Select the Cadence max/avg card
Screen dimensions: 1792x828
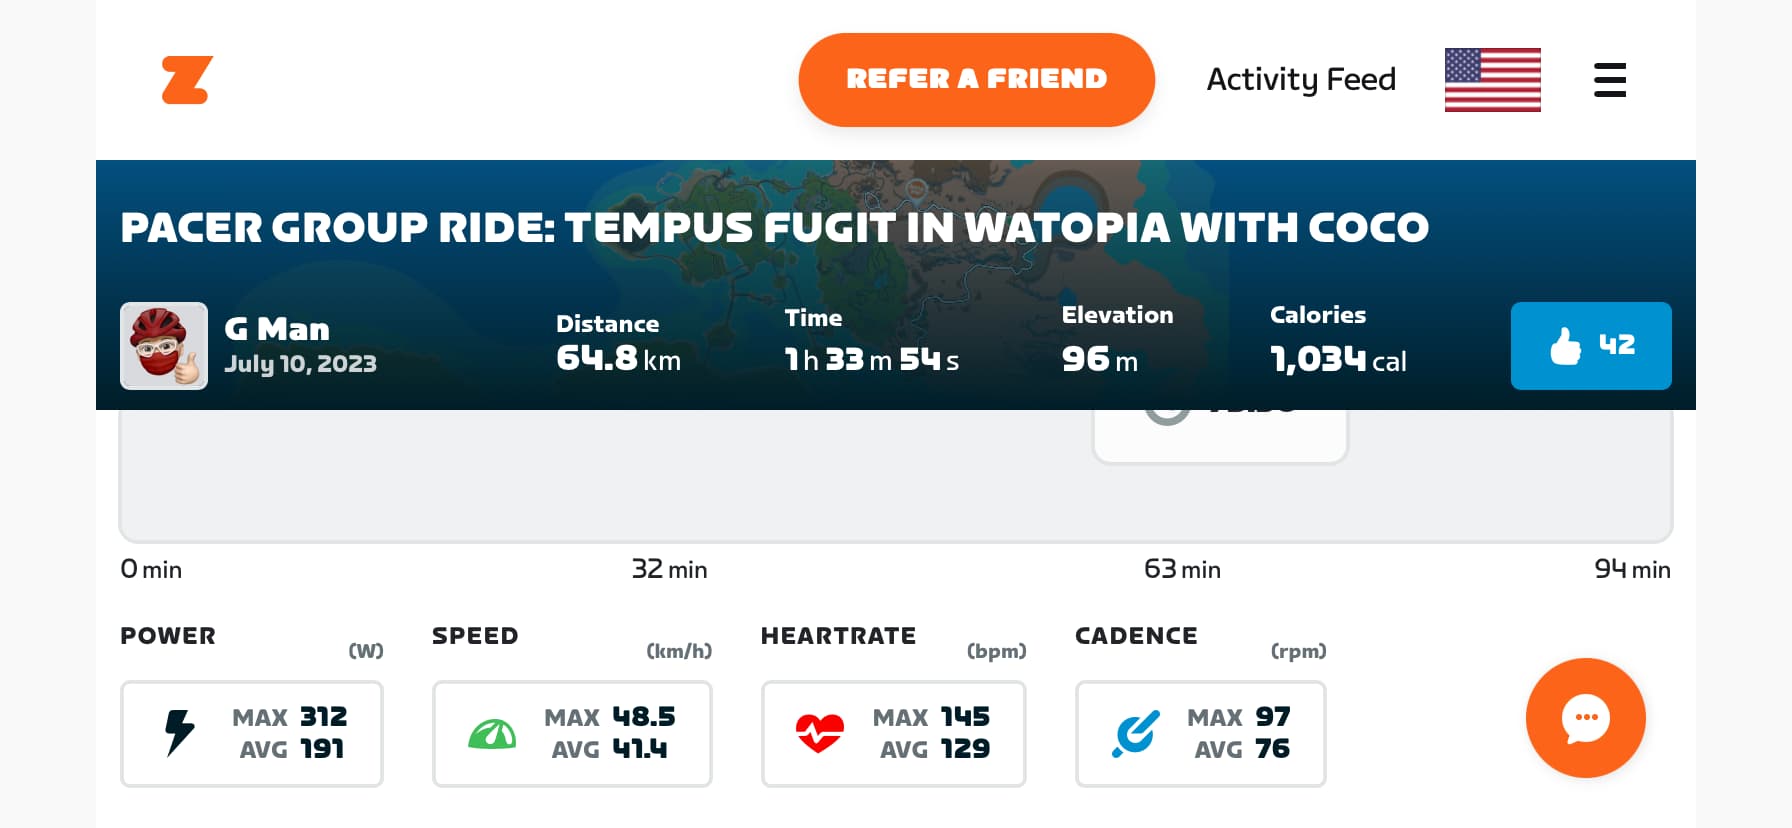click(1201, 734)
